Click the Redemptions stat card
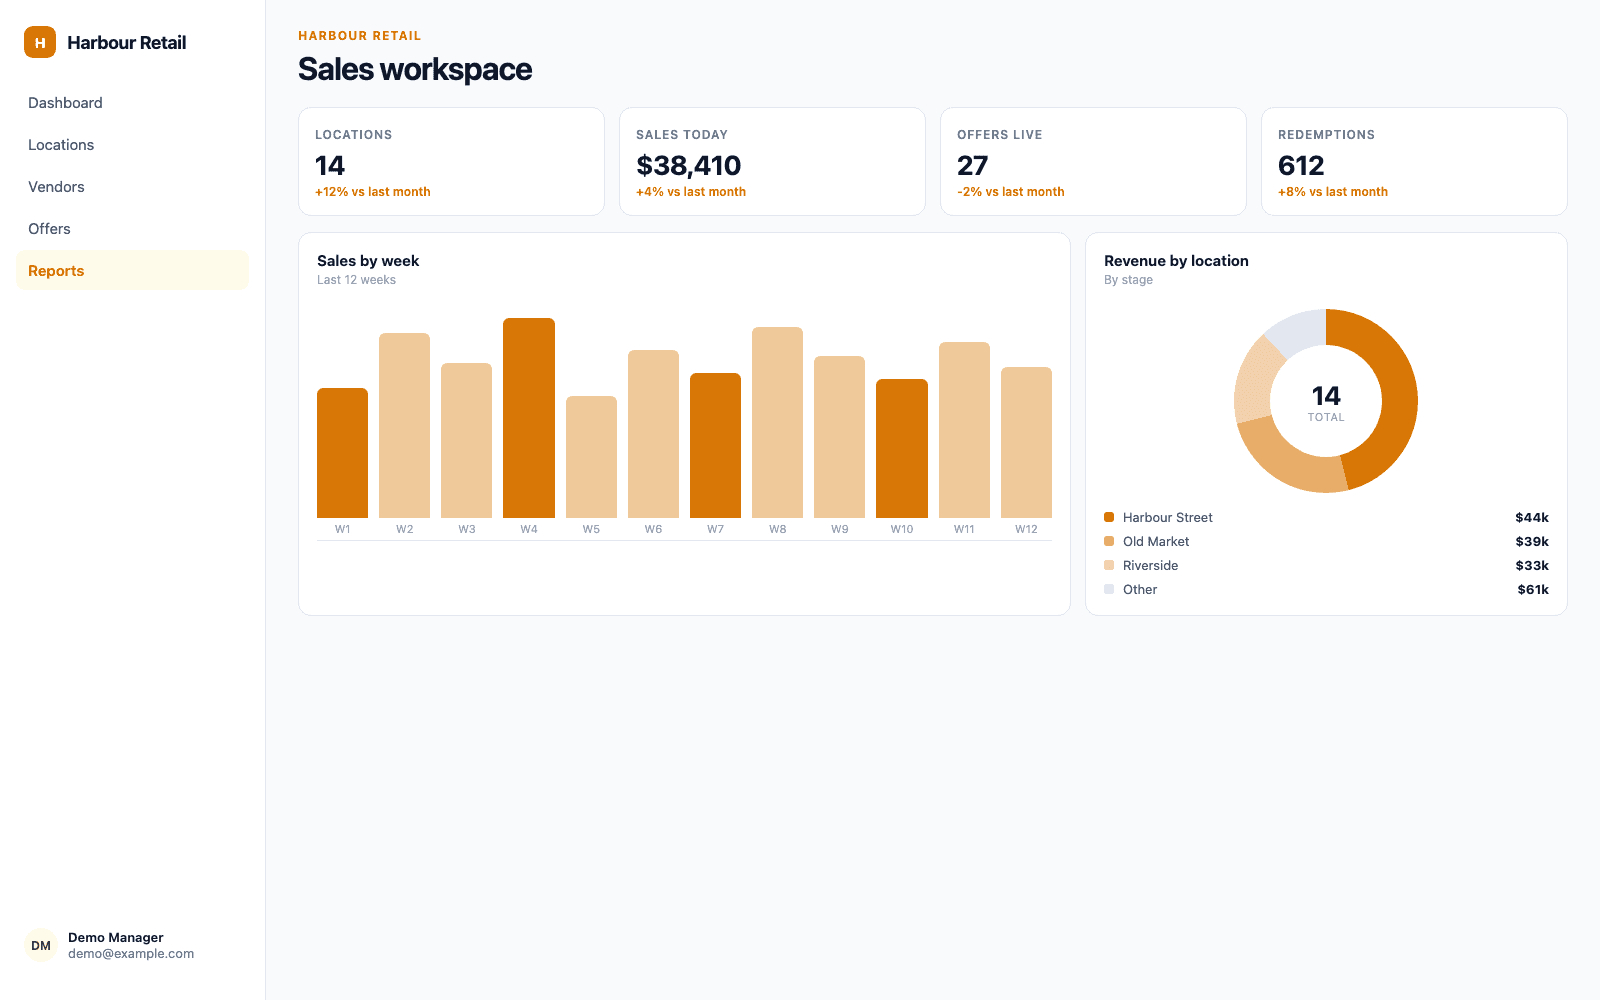This screenshot has width=1600, height=1000. [x=1414, y=161]
